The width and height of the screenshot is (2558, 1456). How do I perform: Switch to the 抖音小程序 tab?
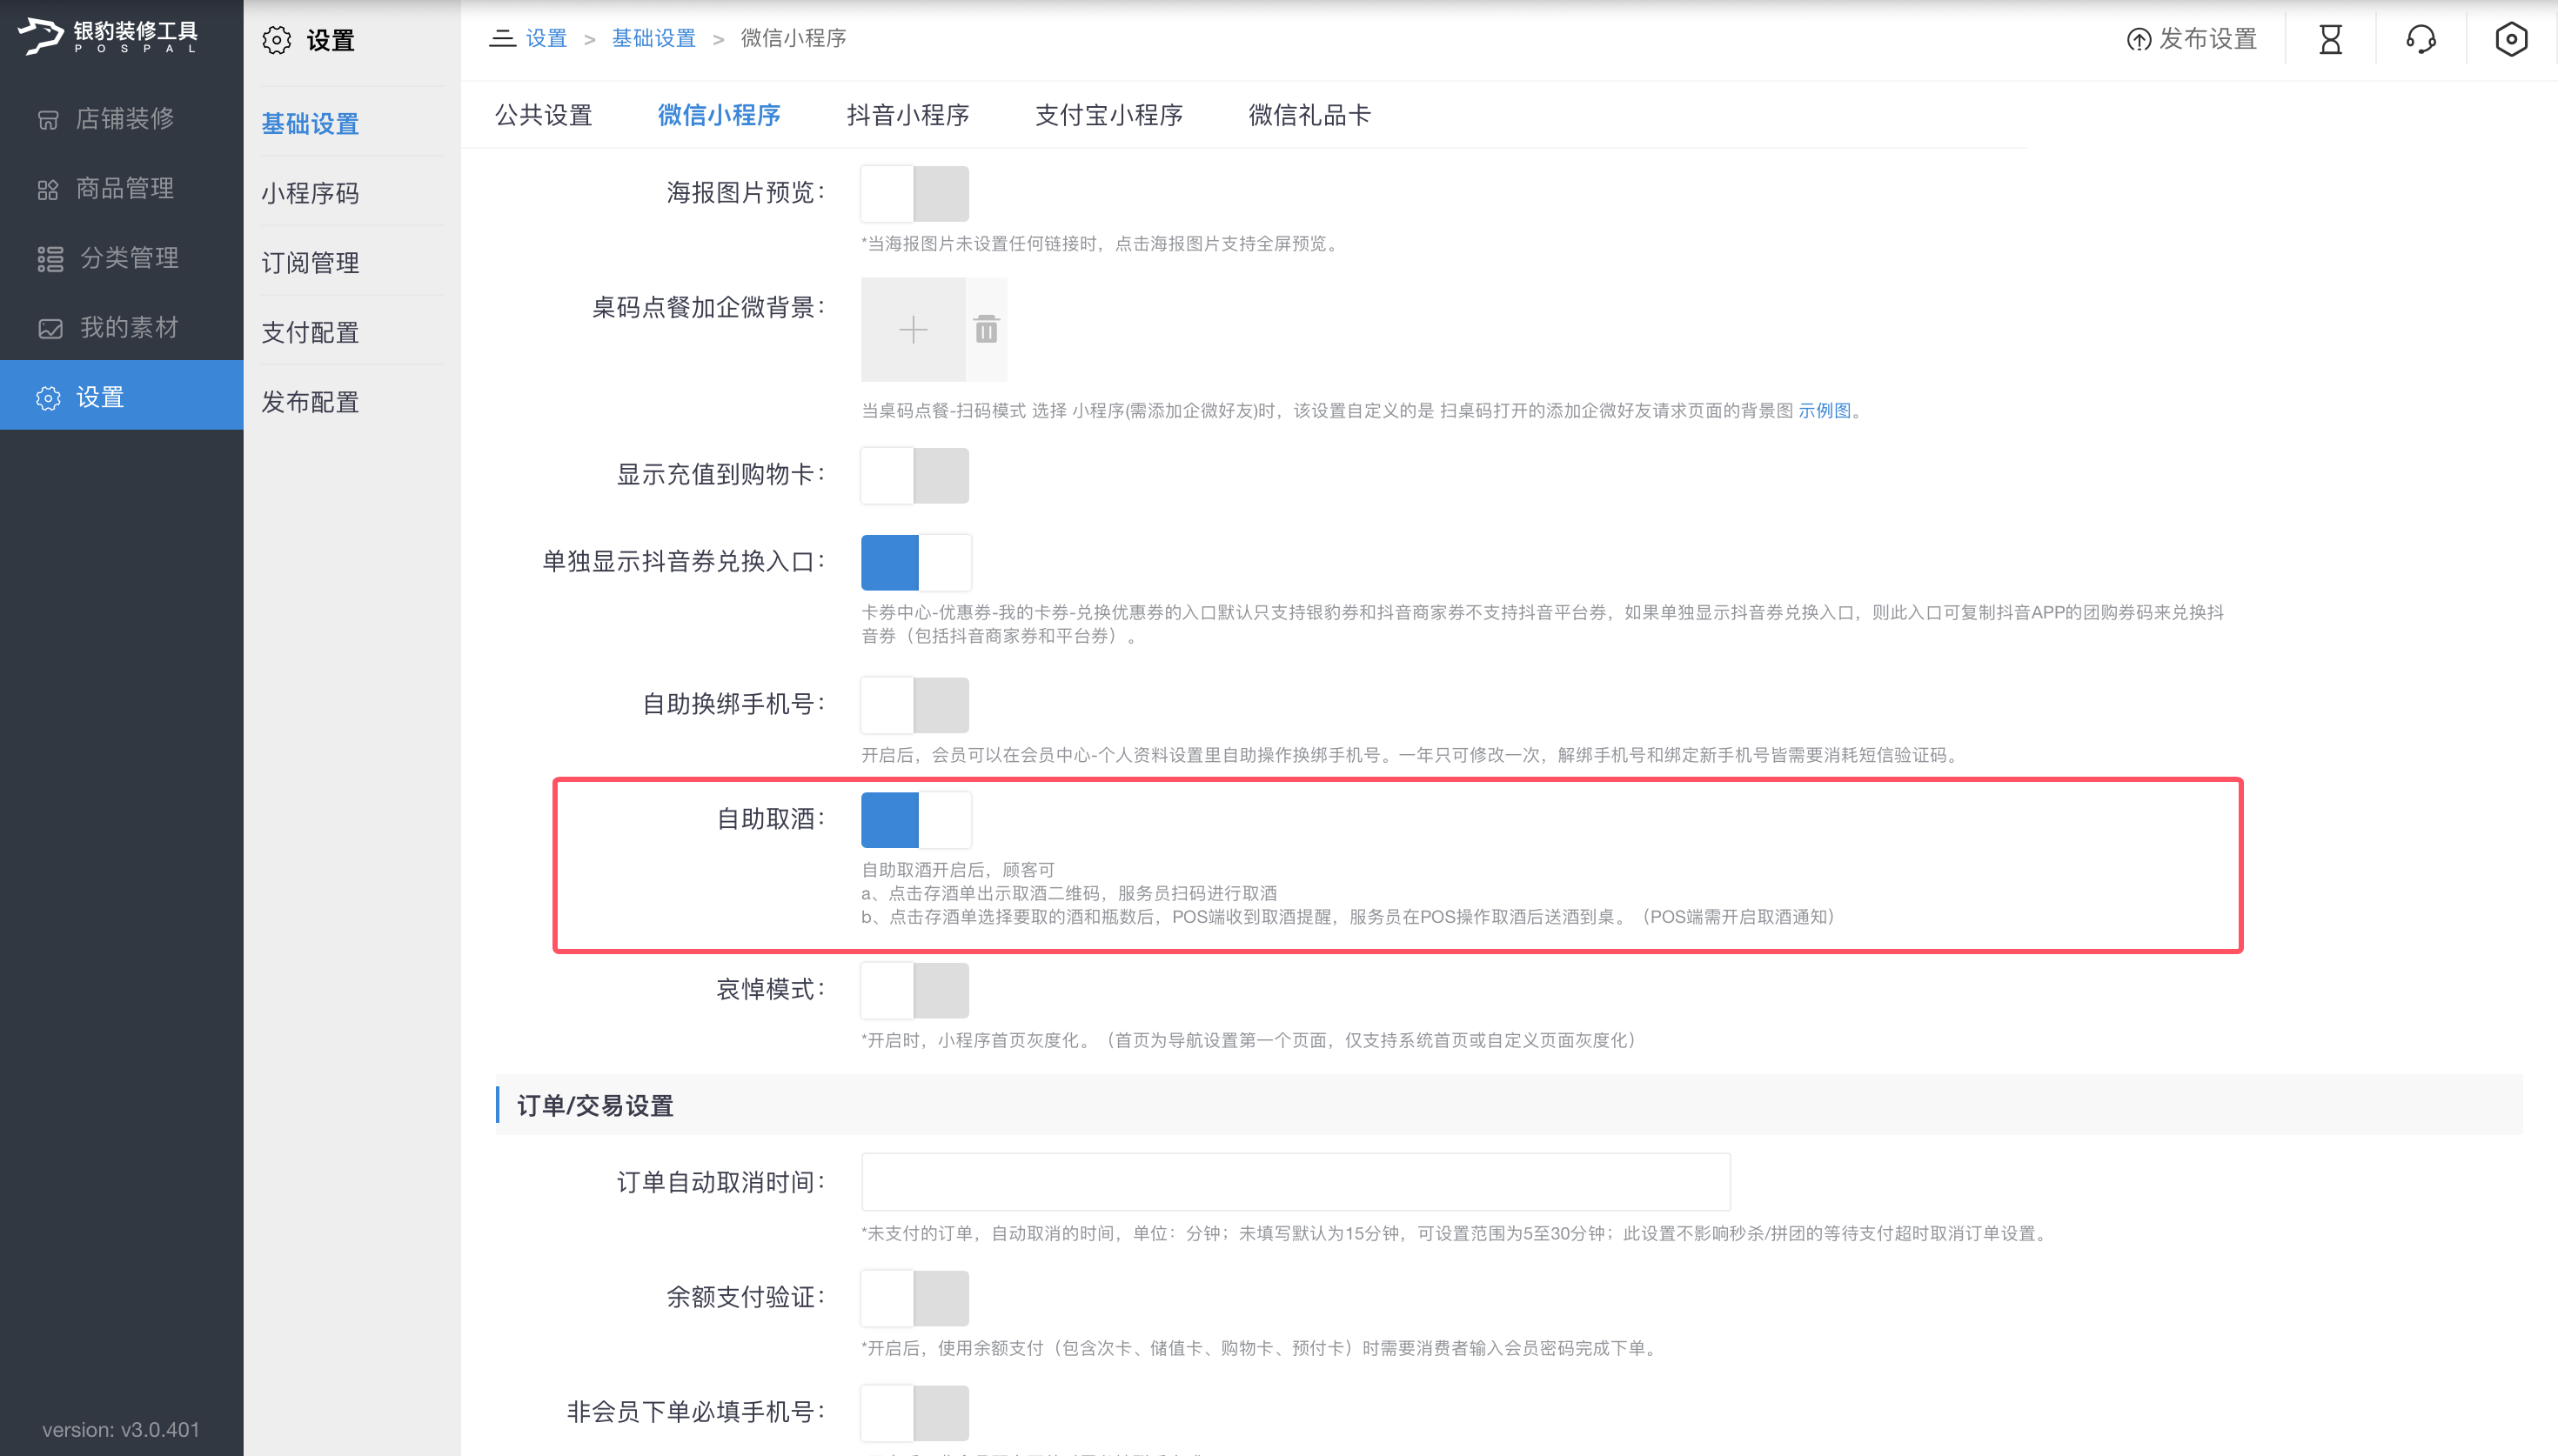pos(907,115)
